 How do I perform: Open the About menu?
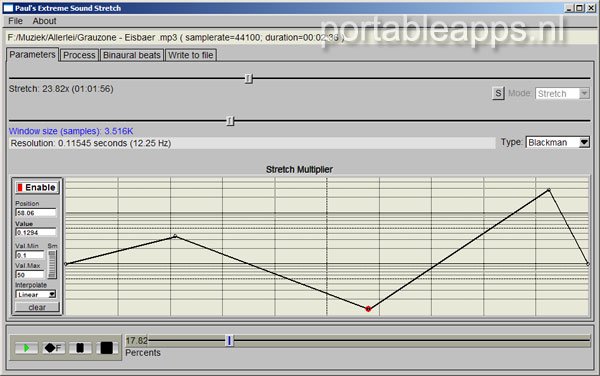click(44, 21)
